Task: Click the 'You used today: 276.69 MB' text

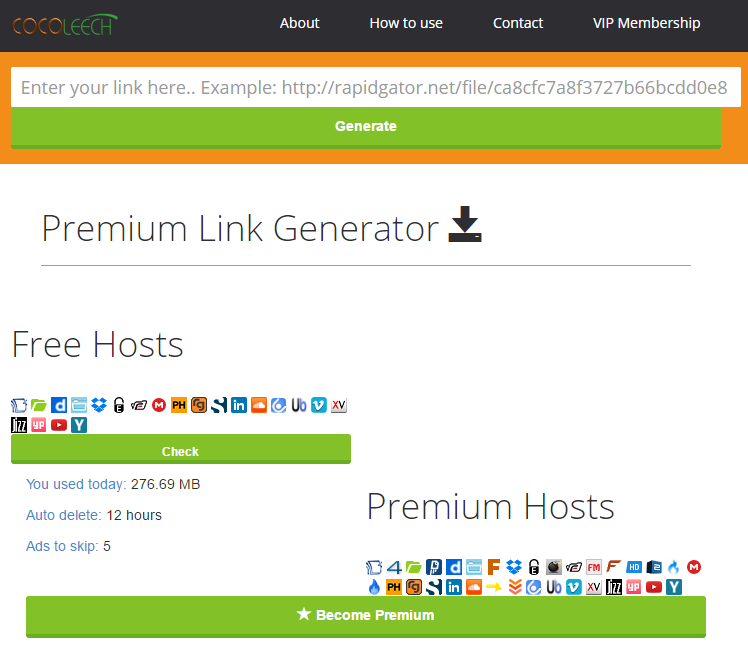Action: (113, 484)
